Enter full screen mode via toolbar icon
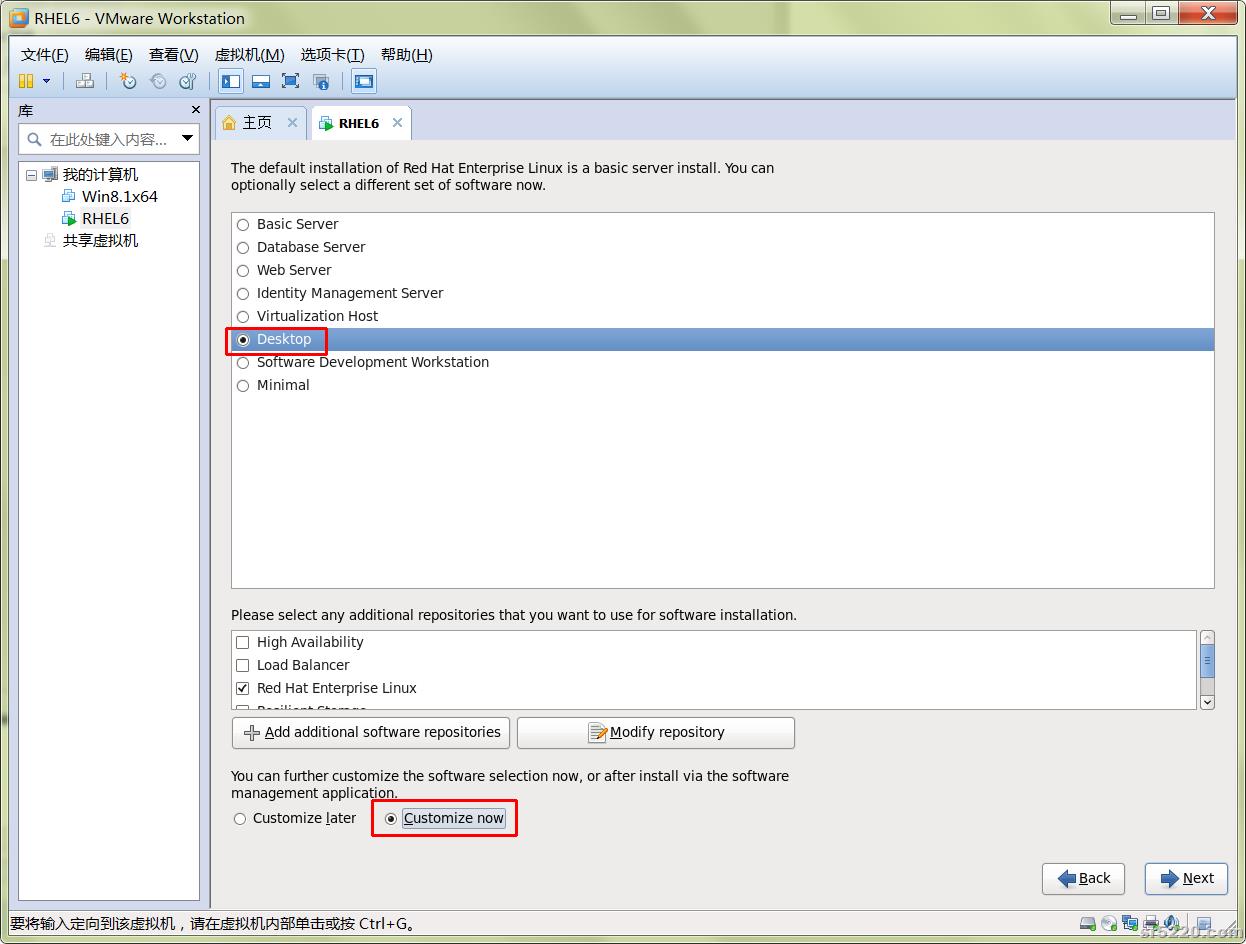Image resolution: width=1246 pixels, height=944 pixels. tap(290, 81)
